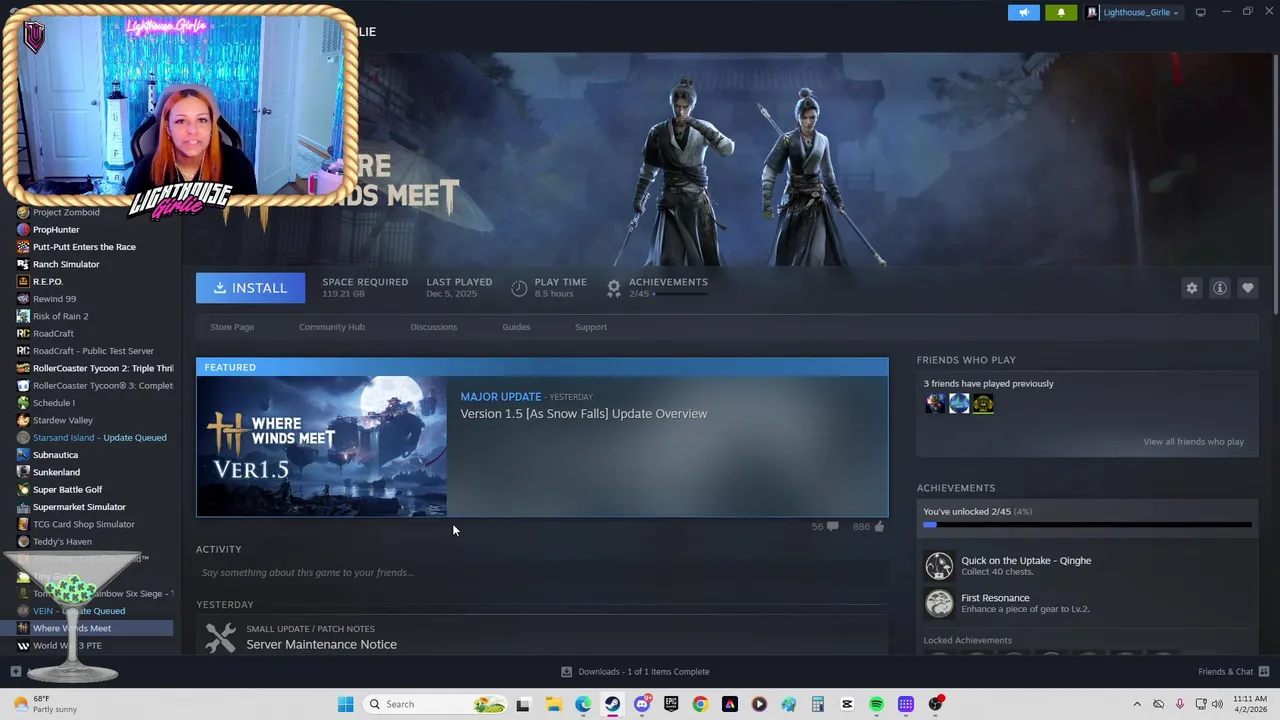
Task: Select the first friend avatar under Friends Who Play
Action: (935, 403)
